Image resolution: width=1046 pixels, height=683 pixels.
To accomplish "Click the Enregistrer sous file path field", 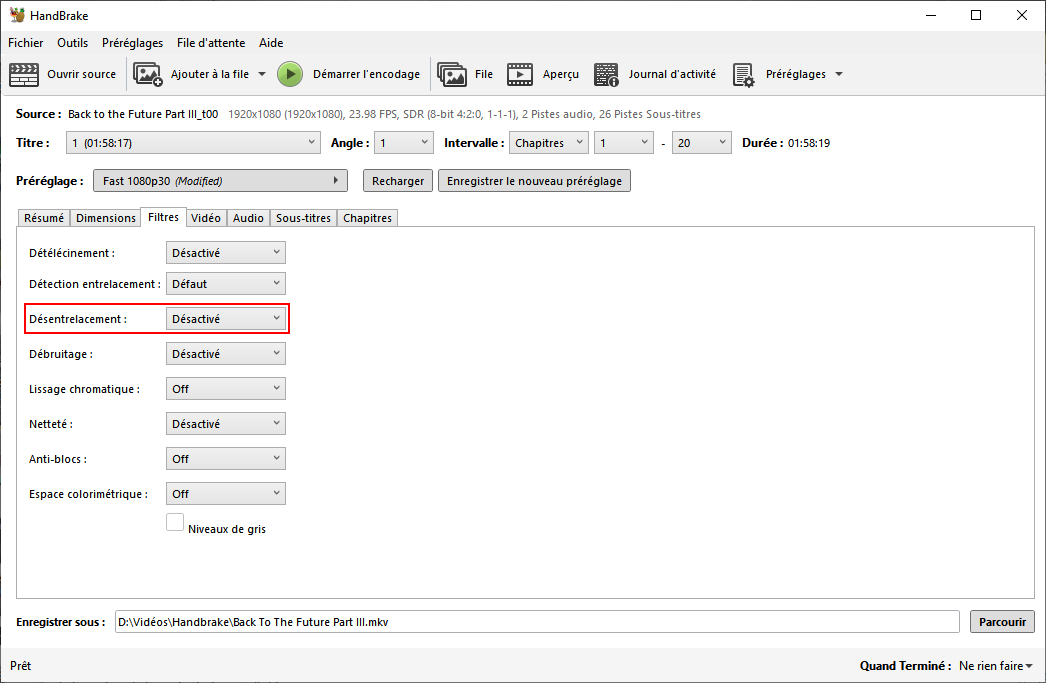I will pyautogui.click(x=536, y=622).
